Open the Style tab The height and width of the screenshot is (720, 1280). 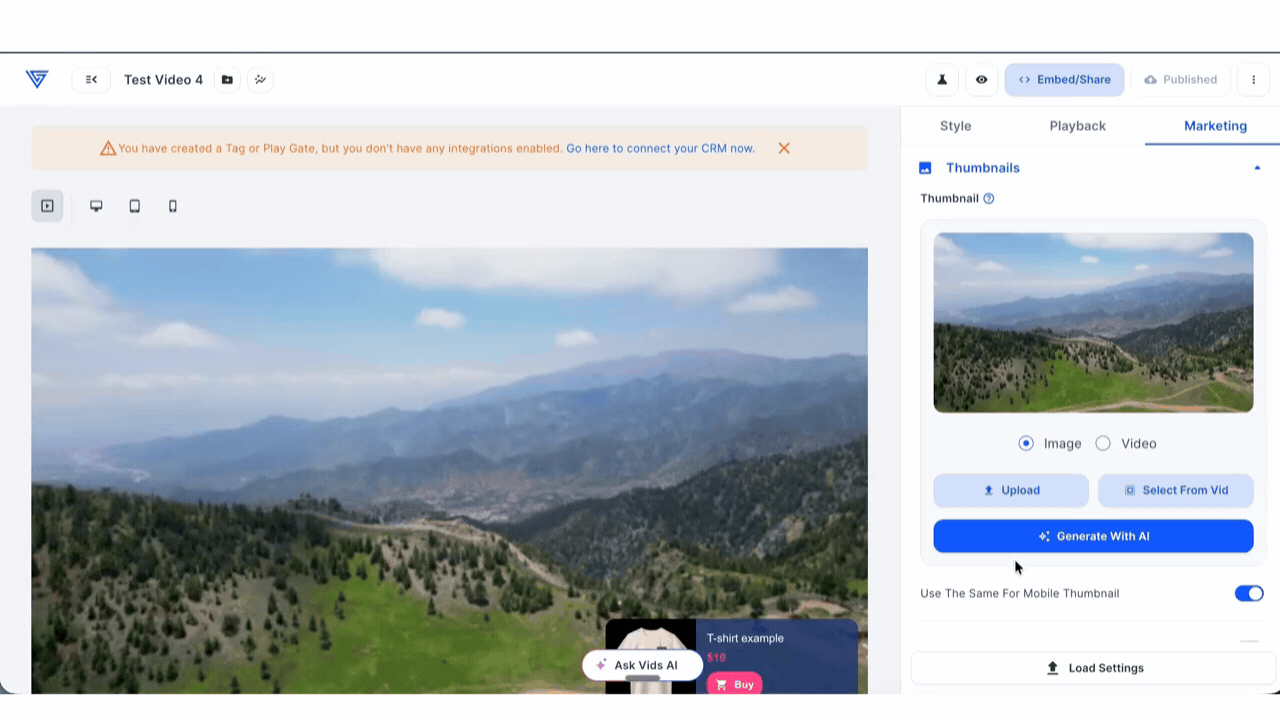pyautogui.click(x=955, y=126)
